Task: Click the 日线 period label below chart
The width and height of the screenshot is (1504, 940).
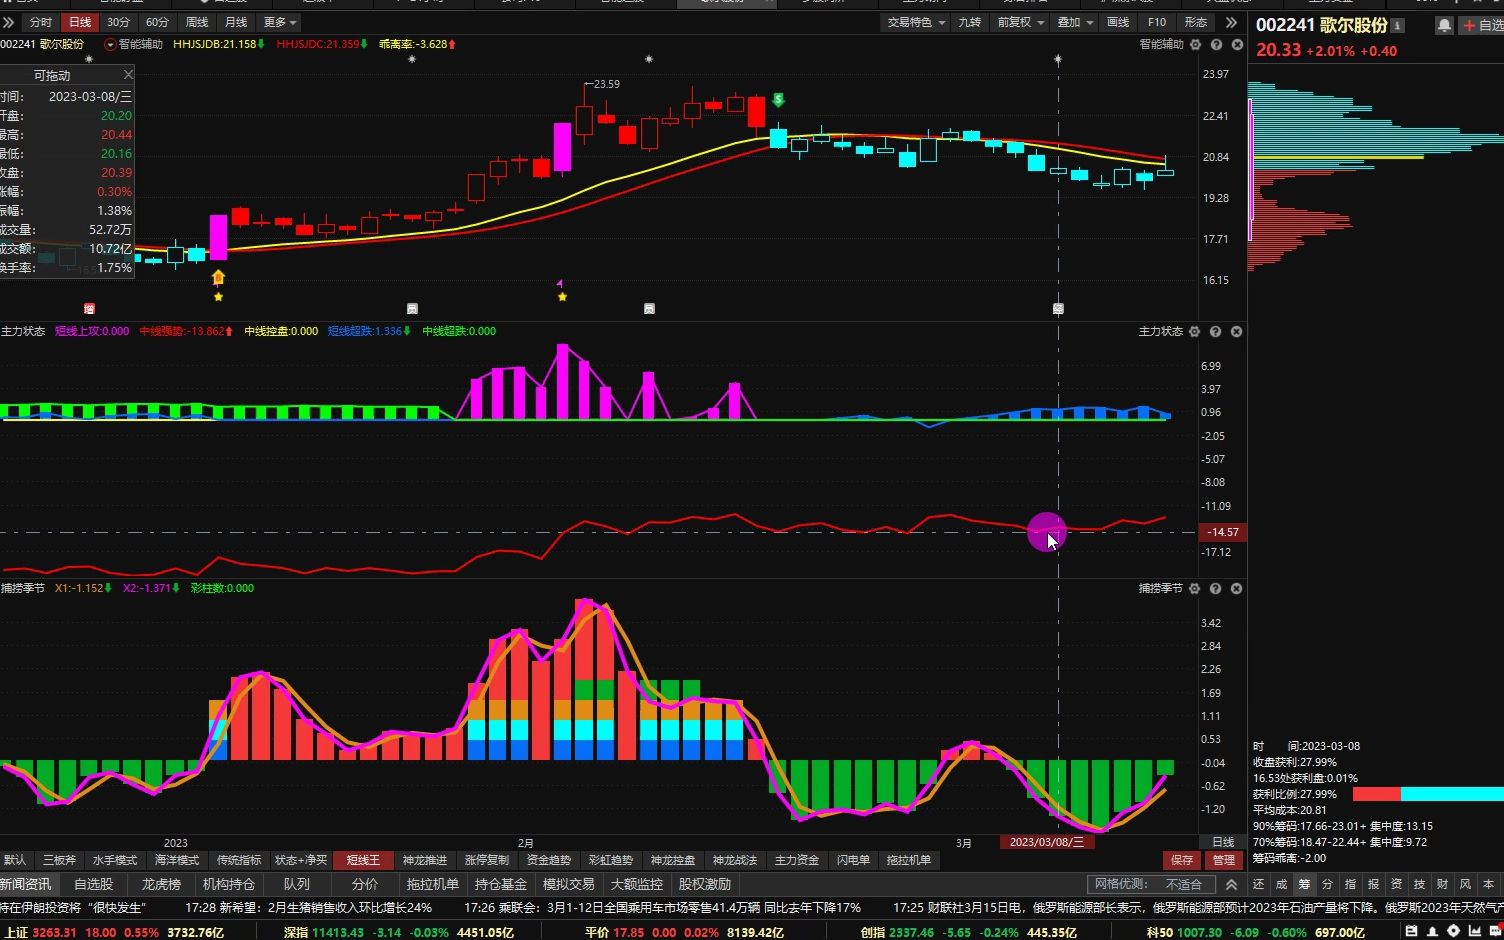Action: [x=1223, y=843]
